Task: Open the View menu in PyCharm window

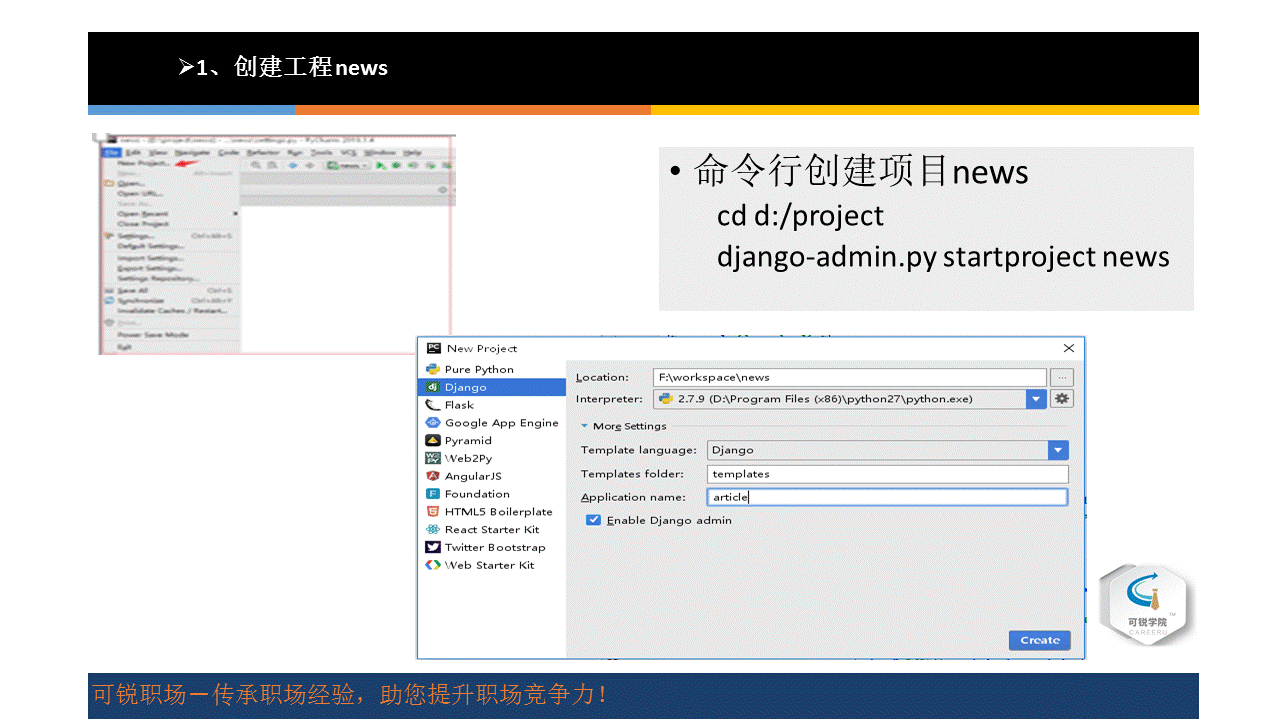Action: pyautogui.click(x=158, y=152)
